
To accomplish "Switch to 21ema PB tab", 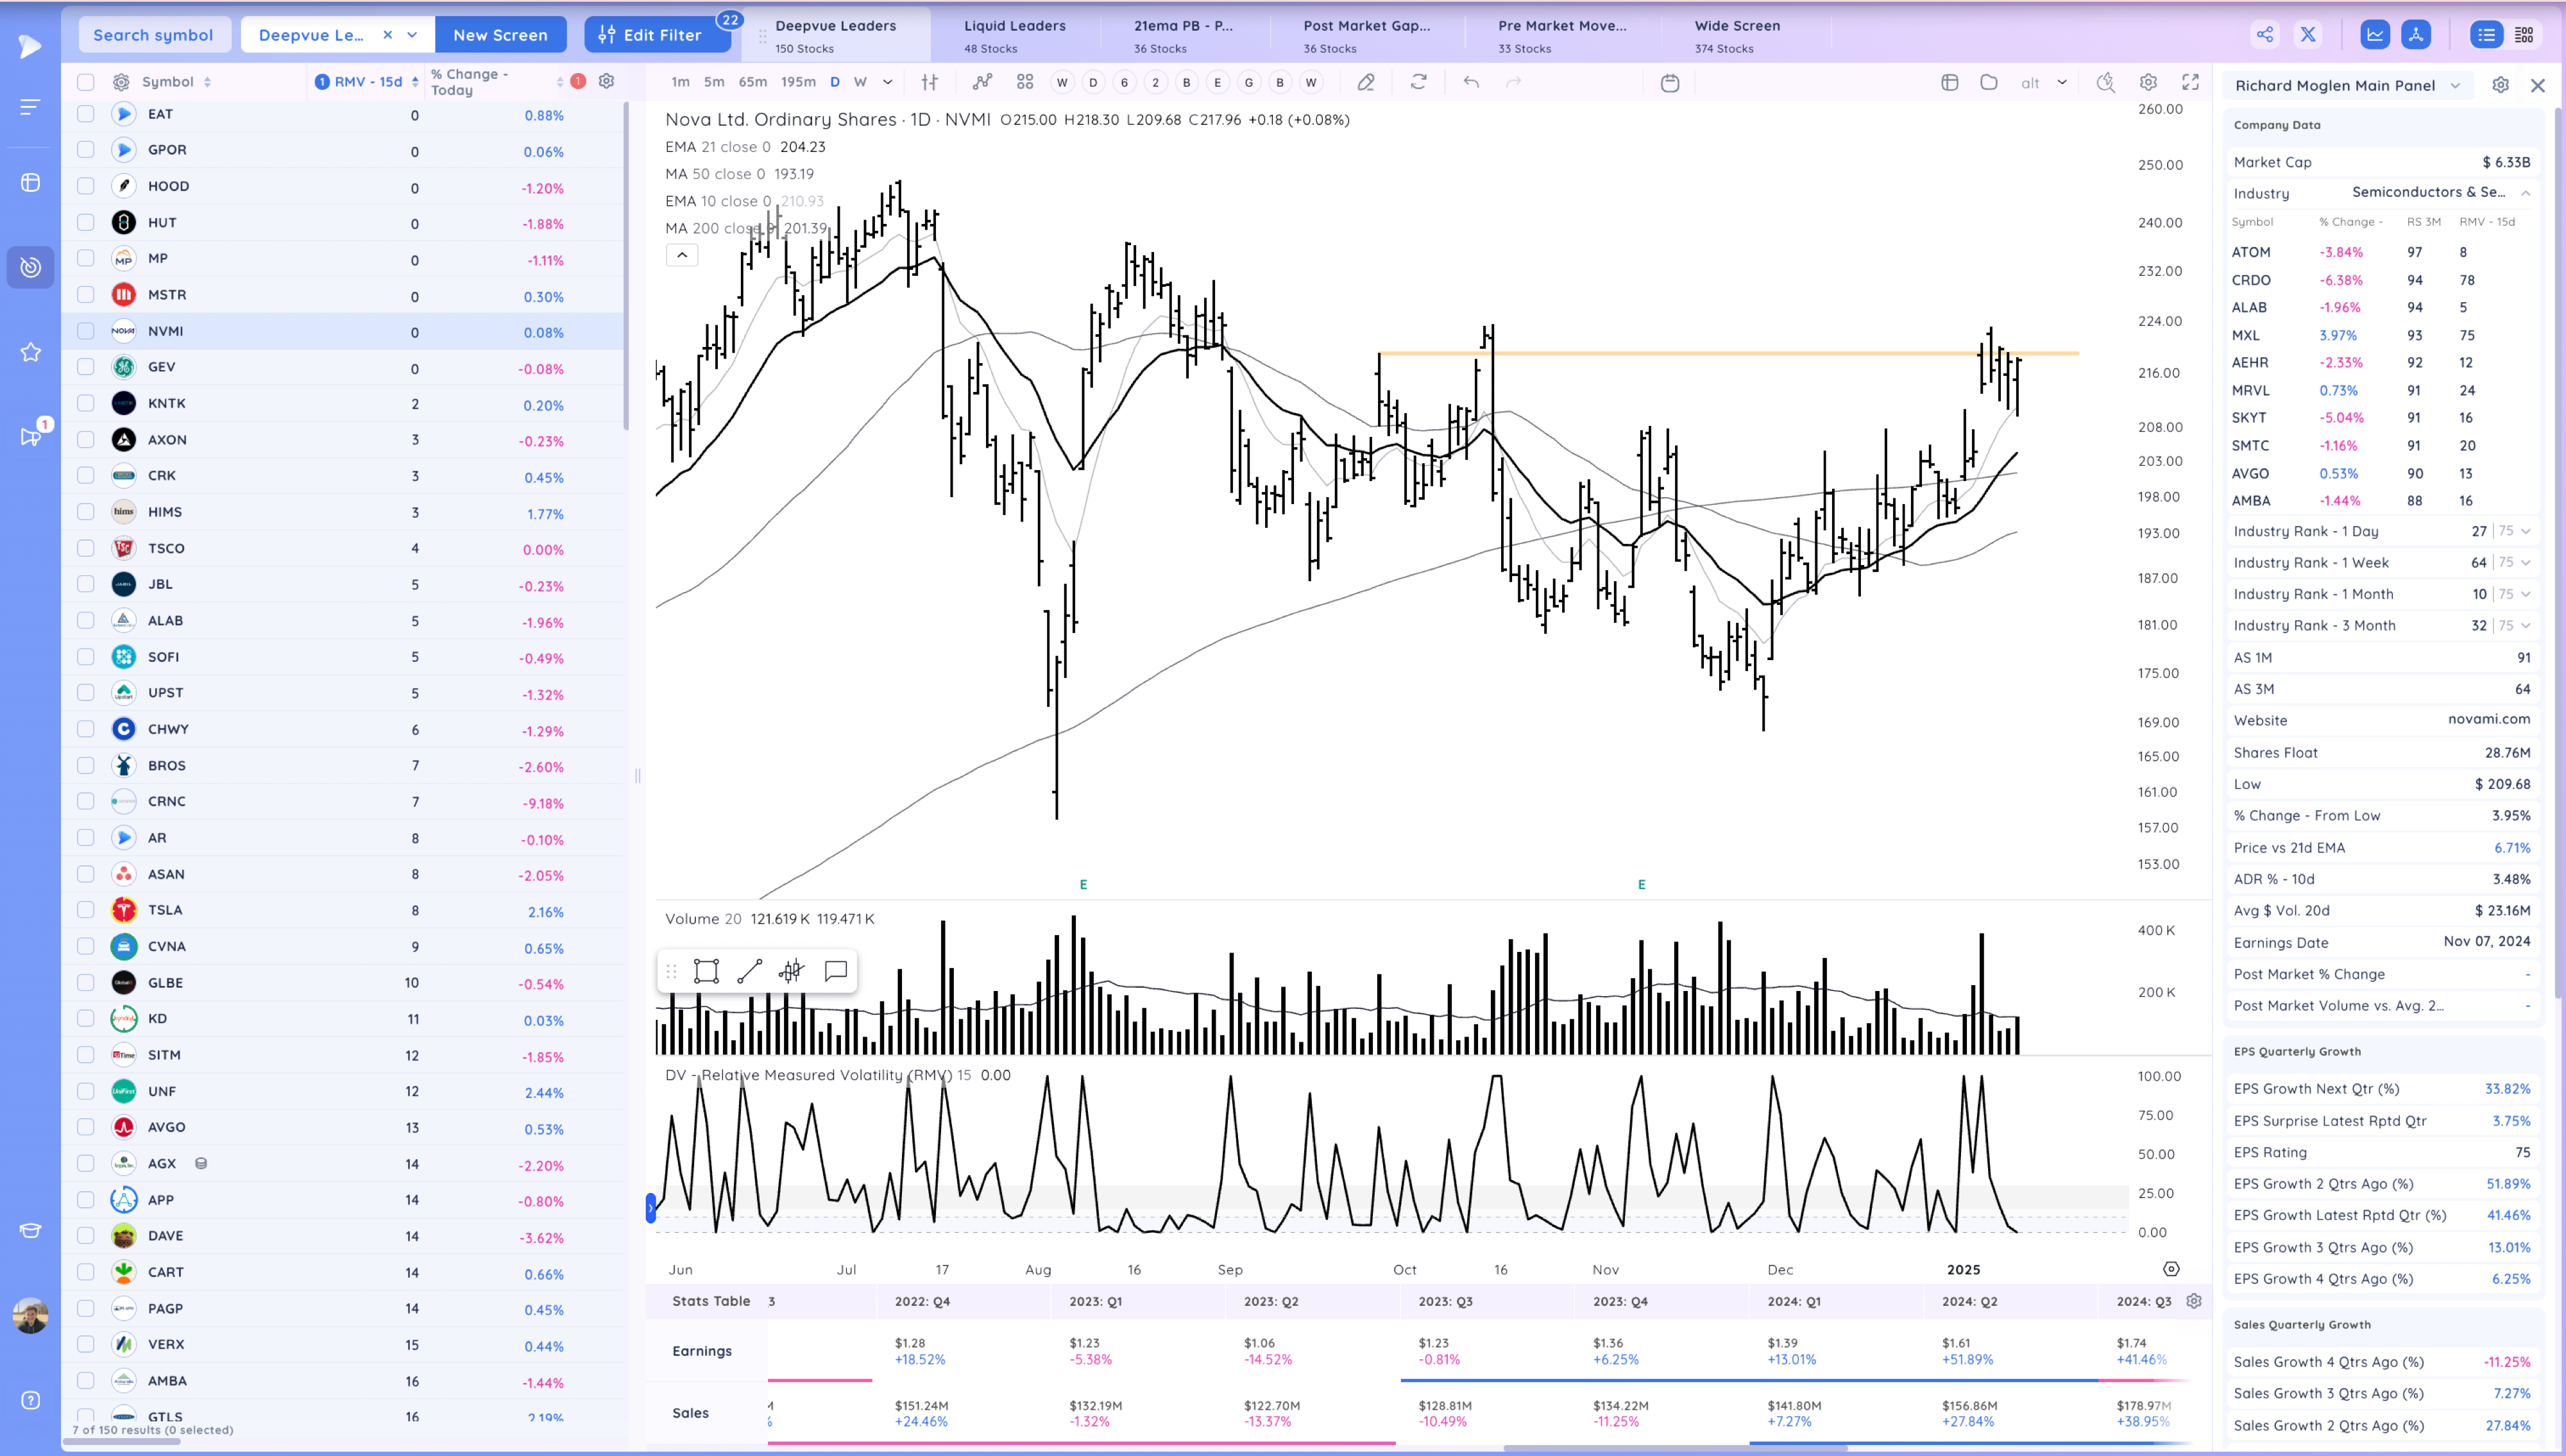I will [1184, 36].
